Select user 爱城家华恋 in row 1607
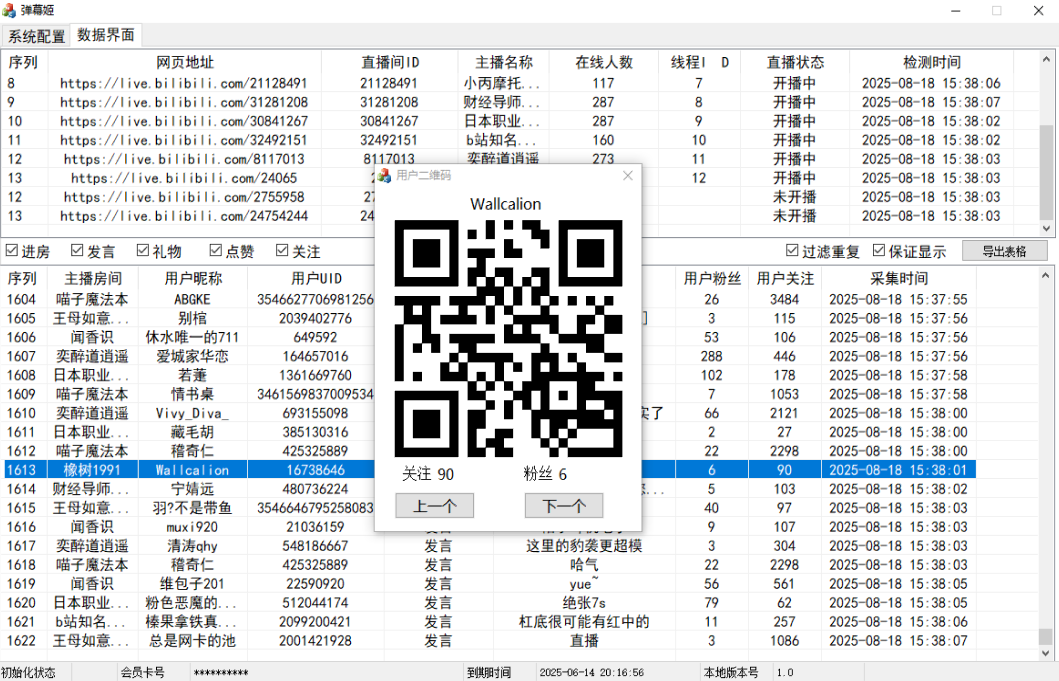 click(192, 356)
